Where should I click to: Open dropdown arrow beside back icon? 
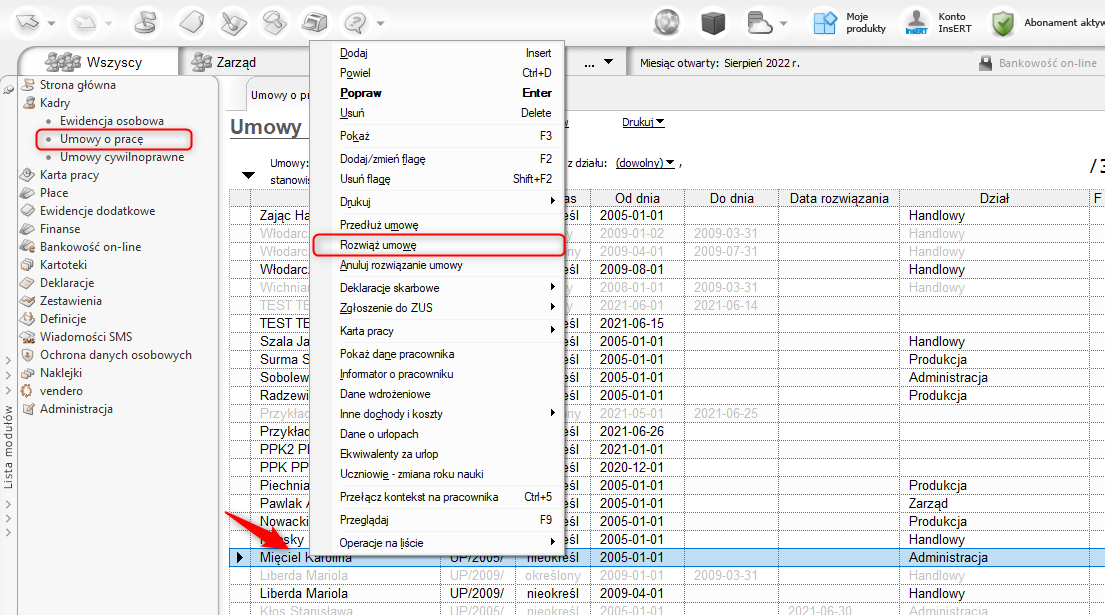pos(51,23)
